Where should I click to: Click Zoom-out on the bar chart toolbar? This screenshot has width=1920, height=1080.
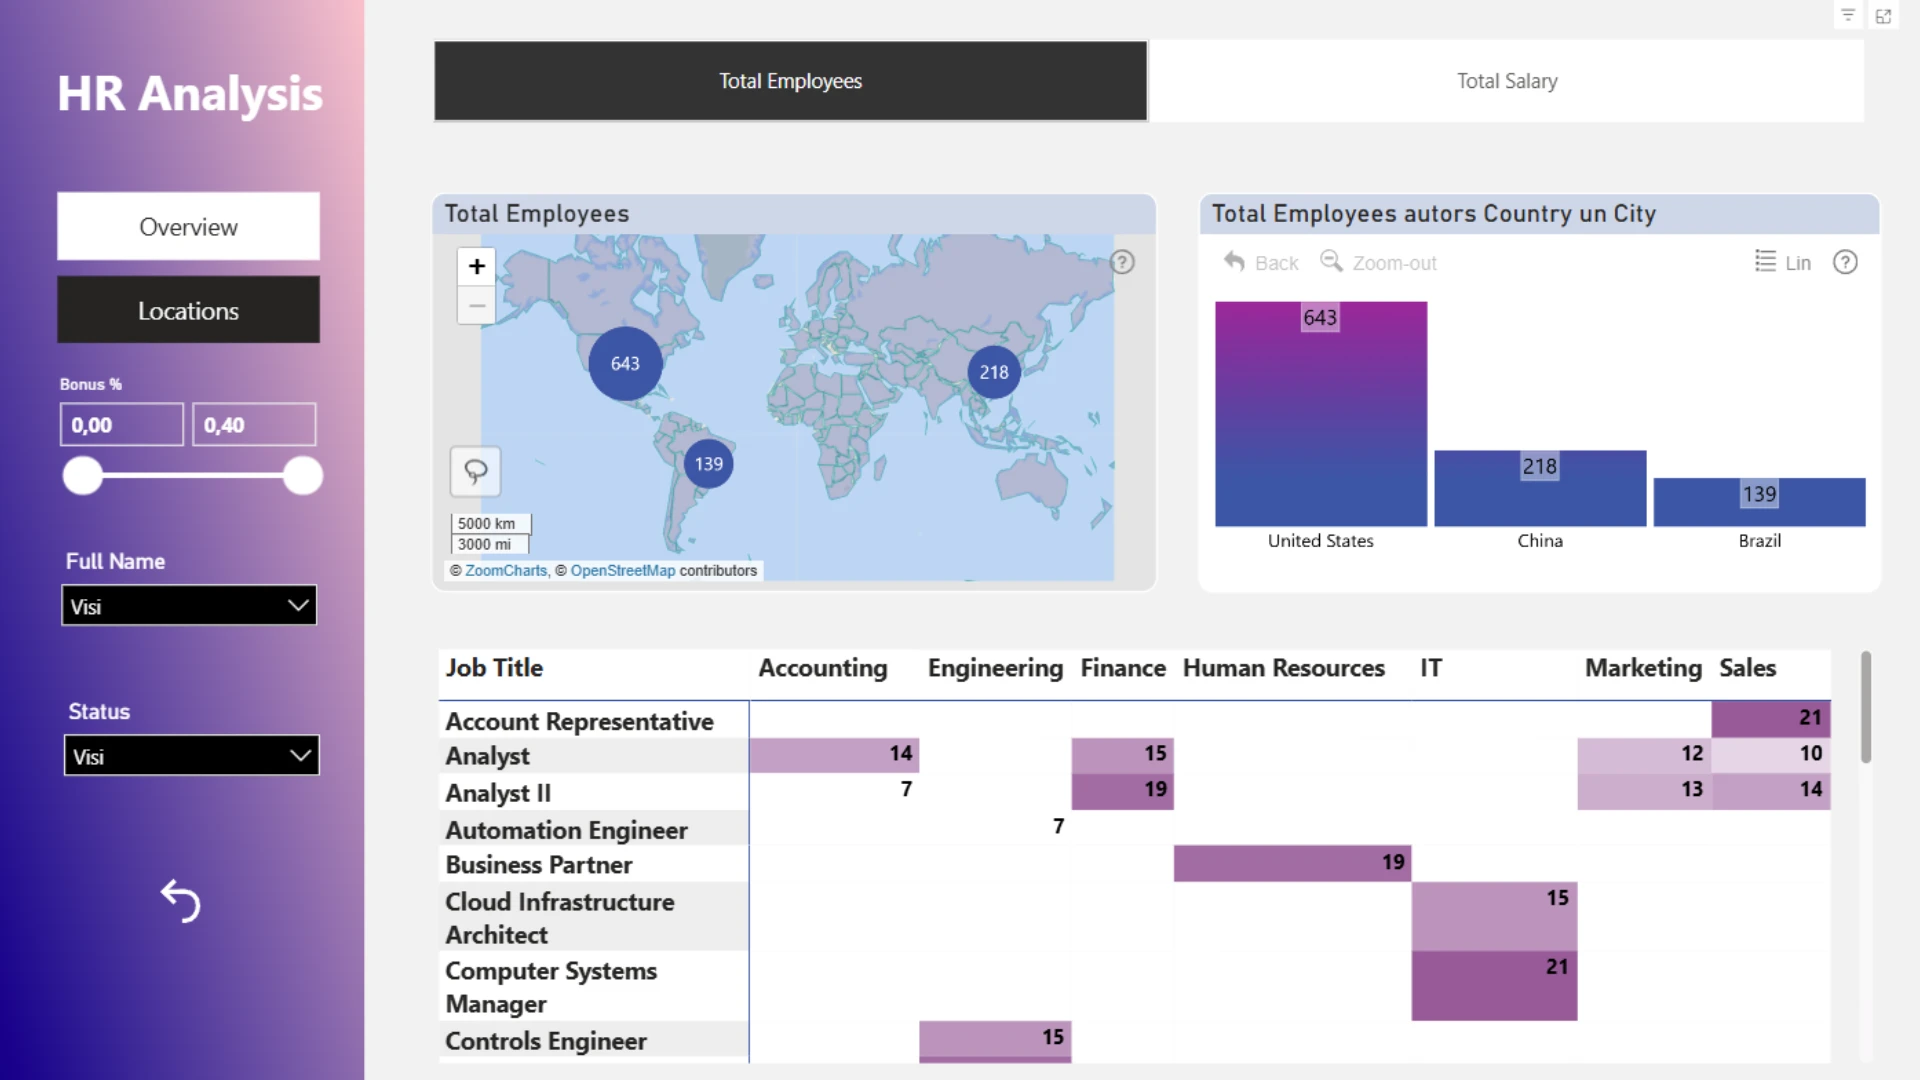[x=1379, y=262]
